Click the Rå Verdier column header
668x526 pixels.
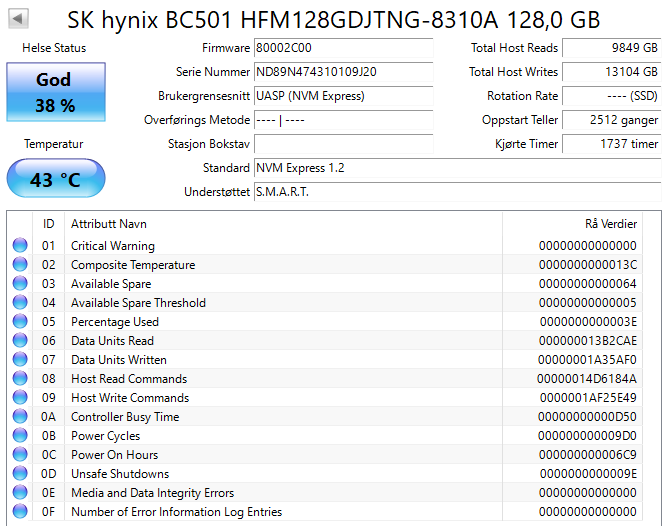[x=610, y=224]
